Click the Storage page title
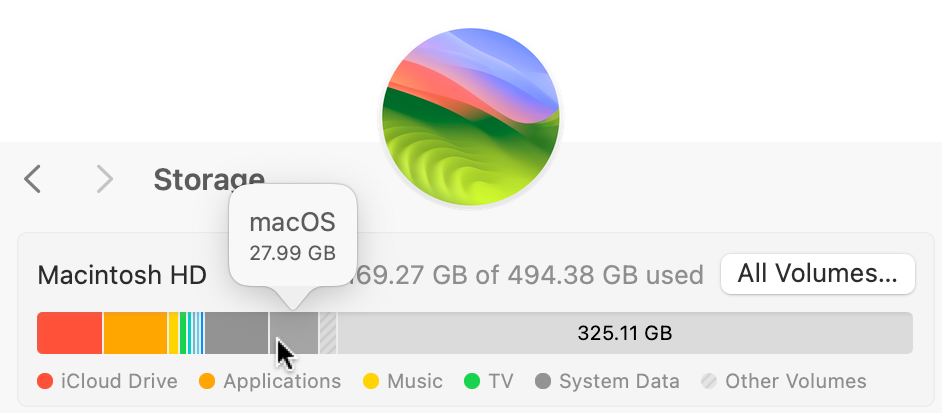Image resolution: width=942 pixels, height=413 pixels. click(209, 180)
